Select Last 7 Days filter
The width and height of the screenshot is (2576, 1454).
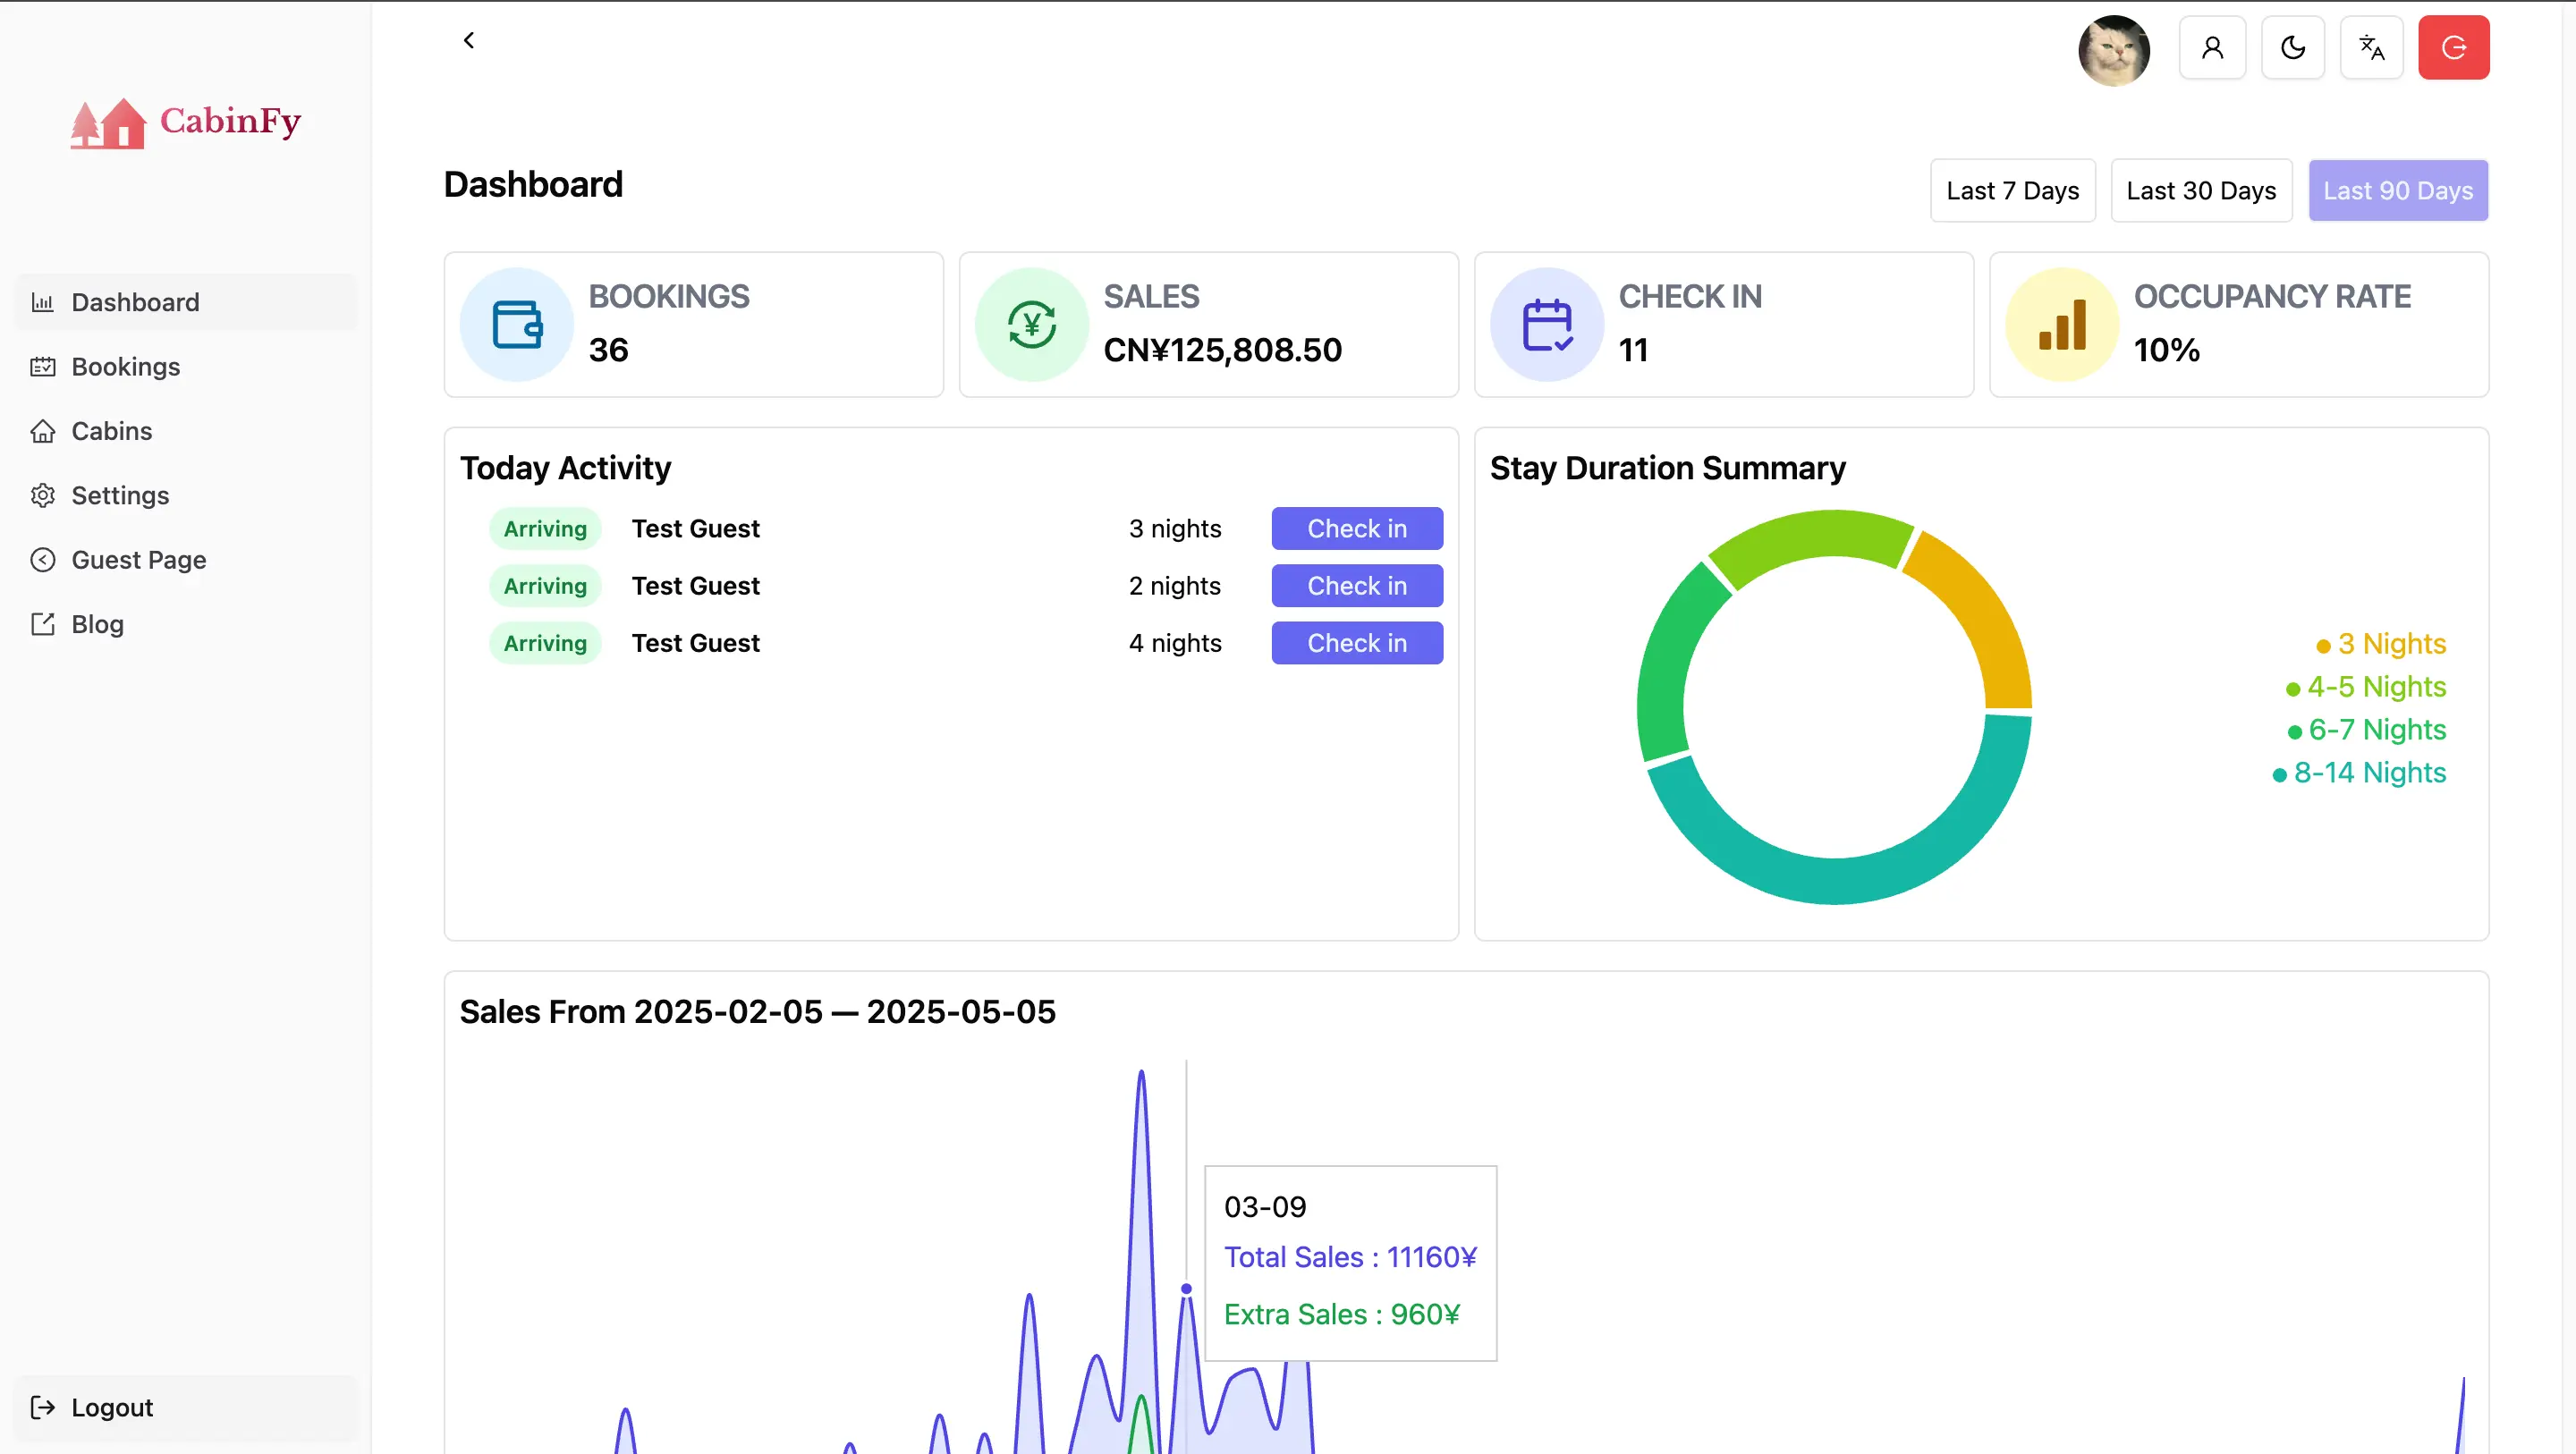point(2012,190)
